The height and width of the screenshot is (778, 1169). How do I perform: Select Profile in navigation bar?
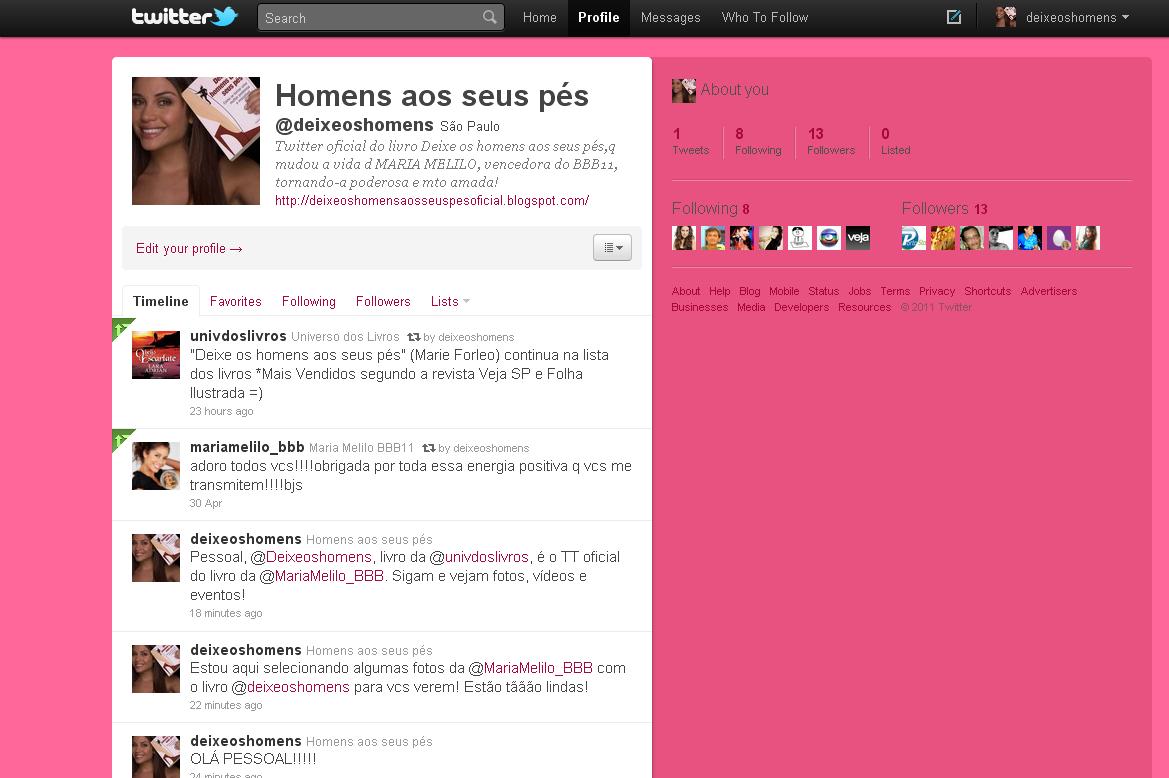599,17
